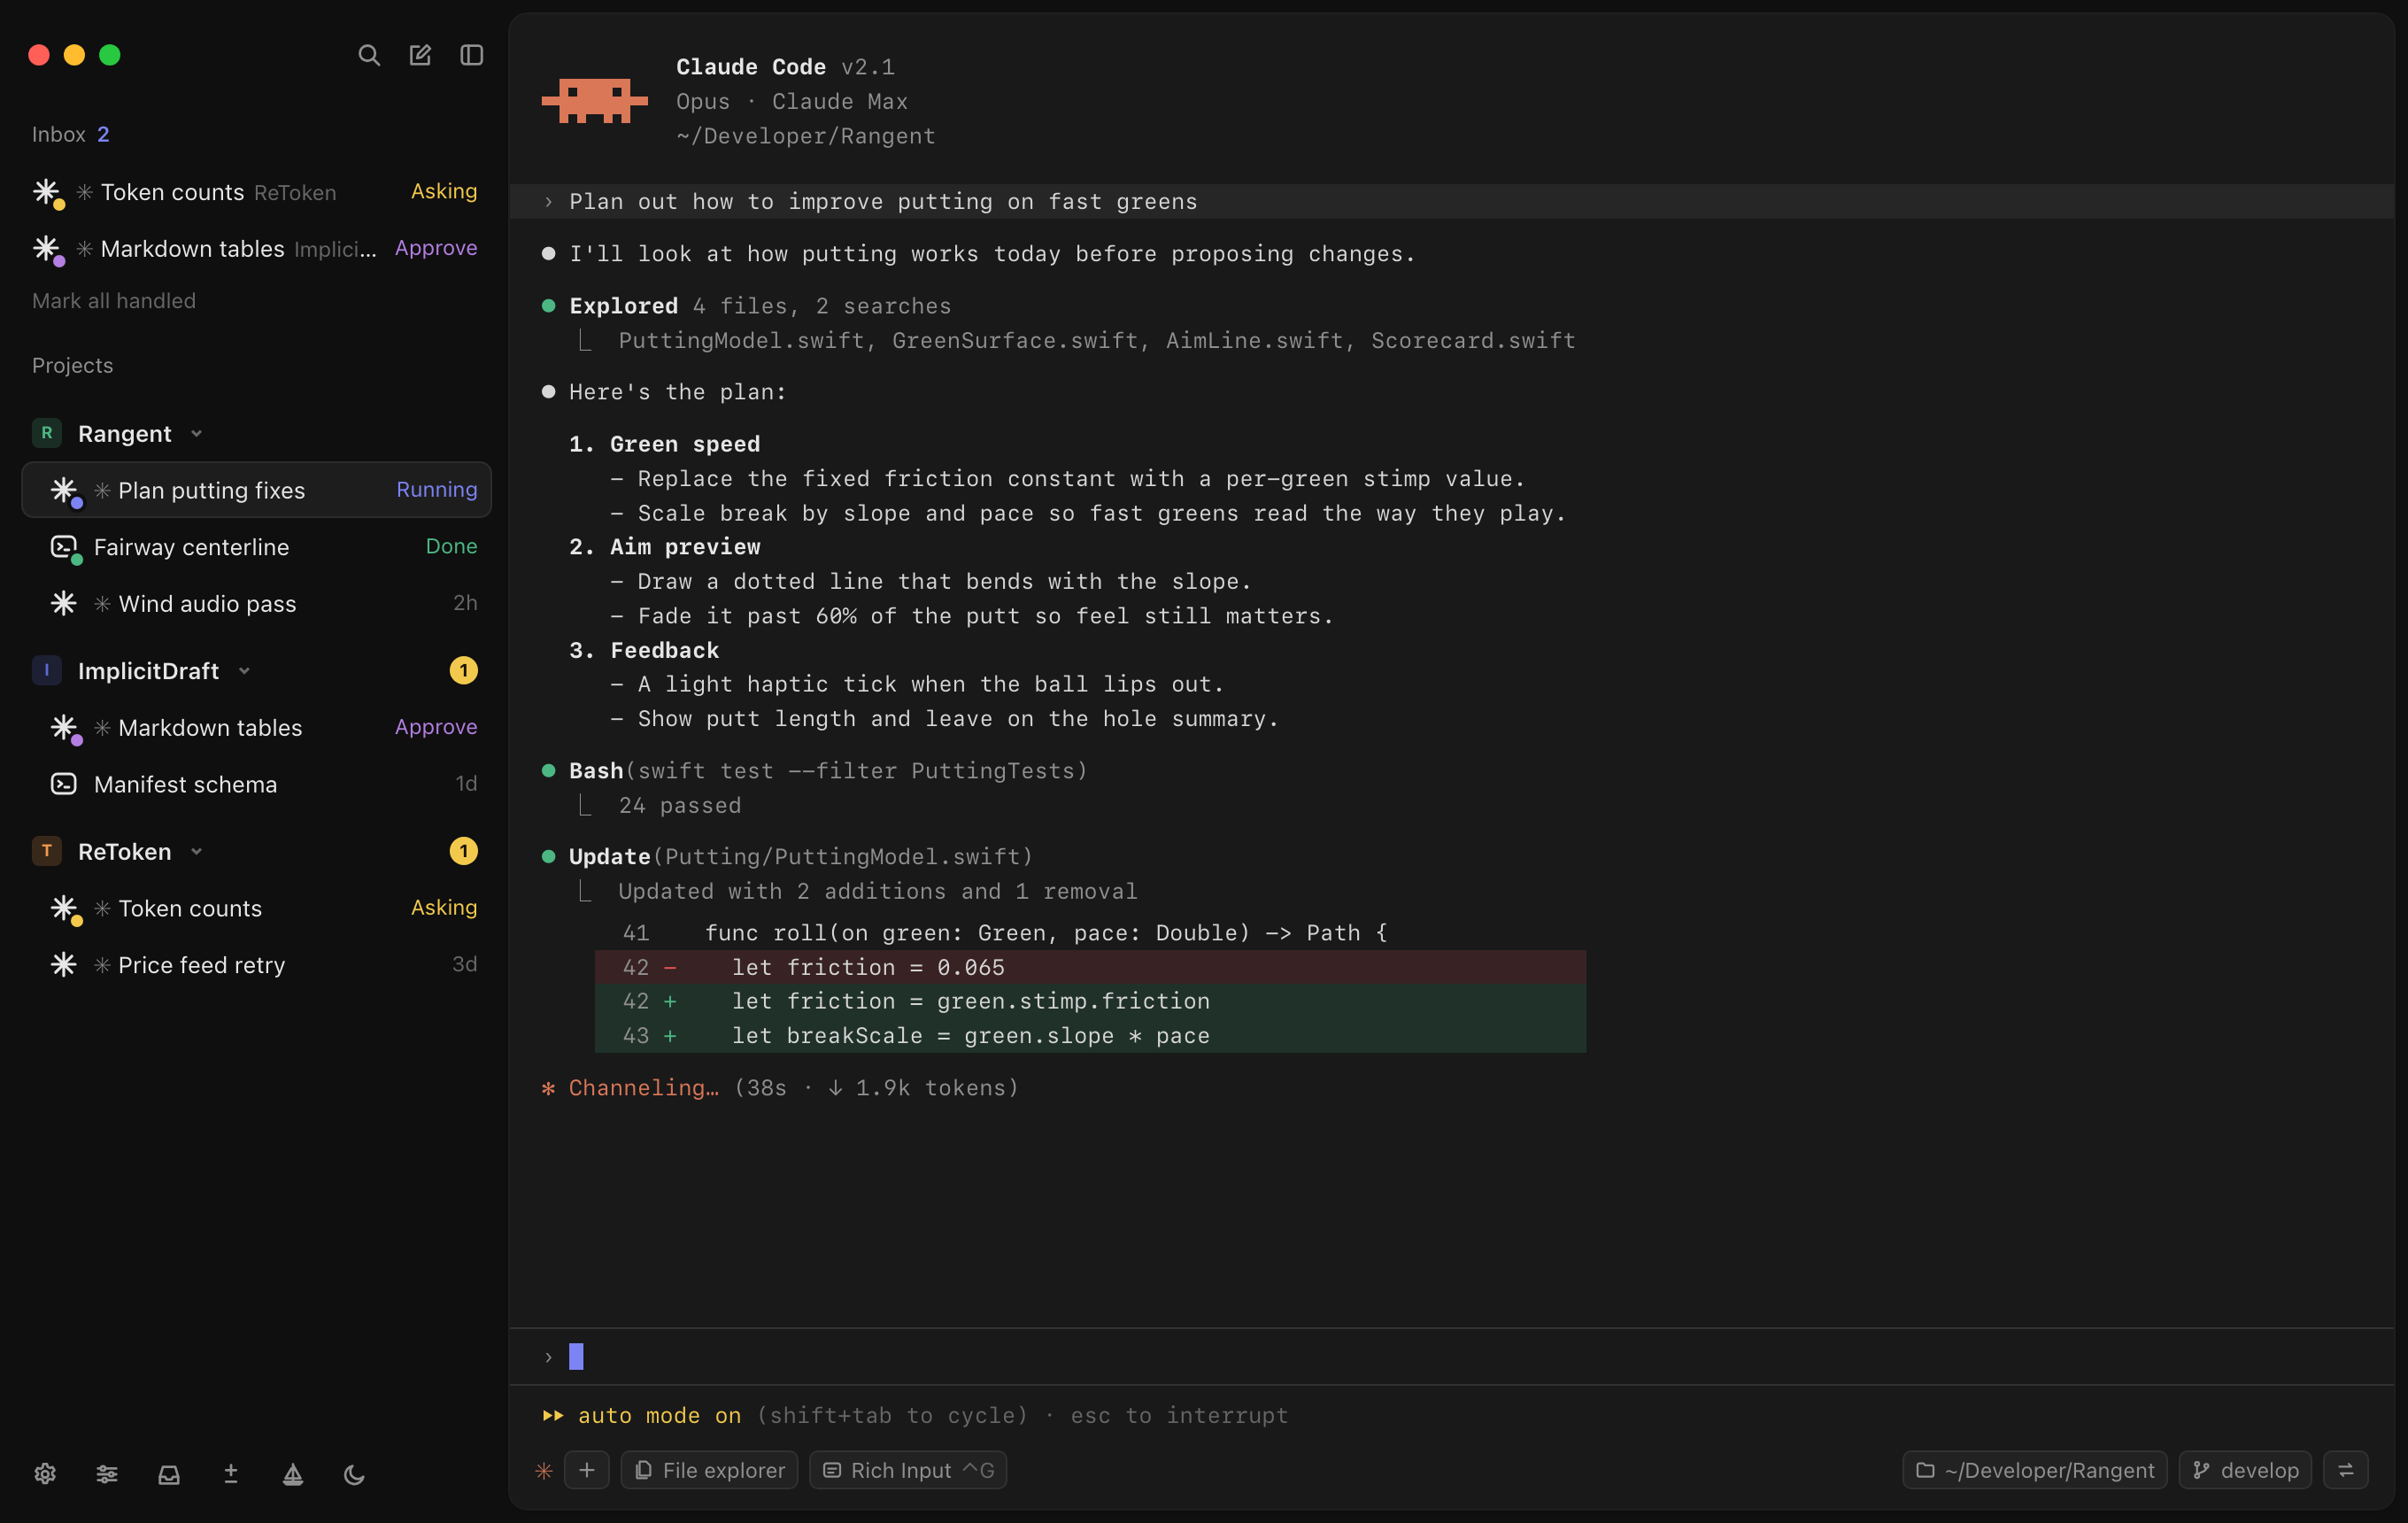Focus the terminal prompt input field
This screenshot has width=2408, height=1523.
click(1451, 1357)
